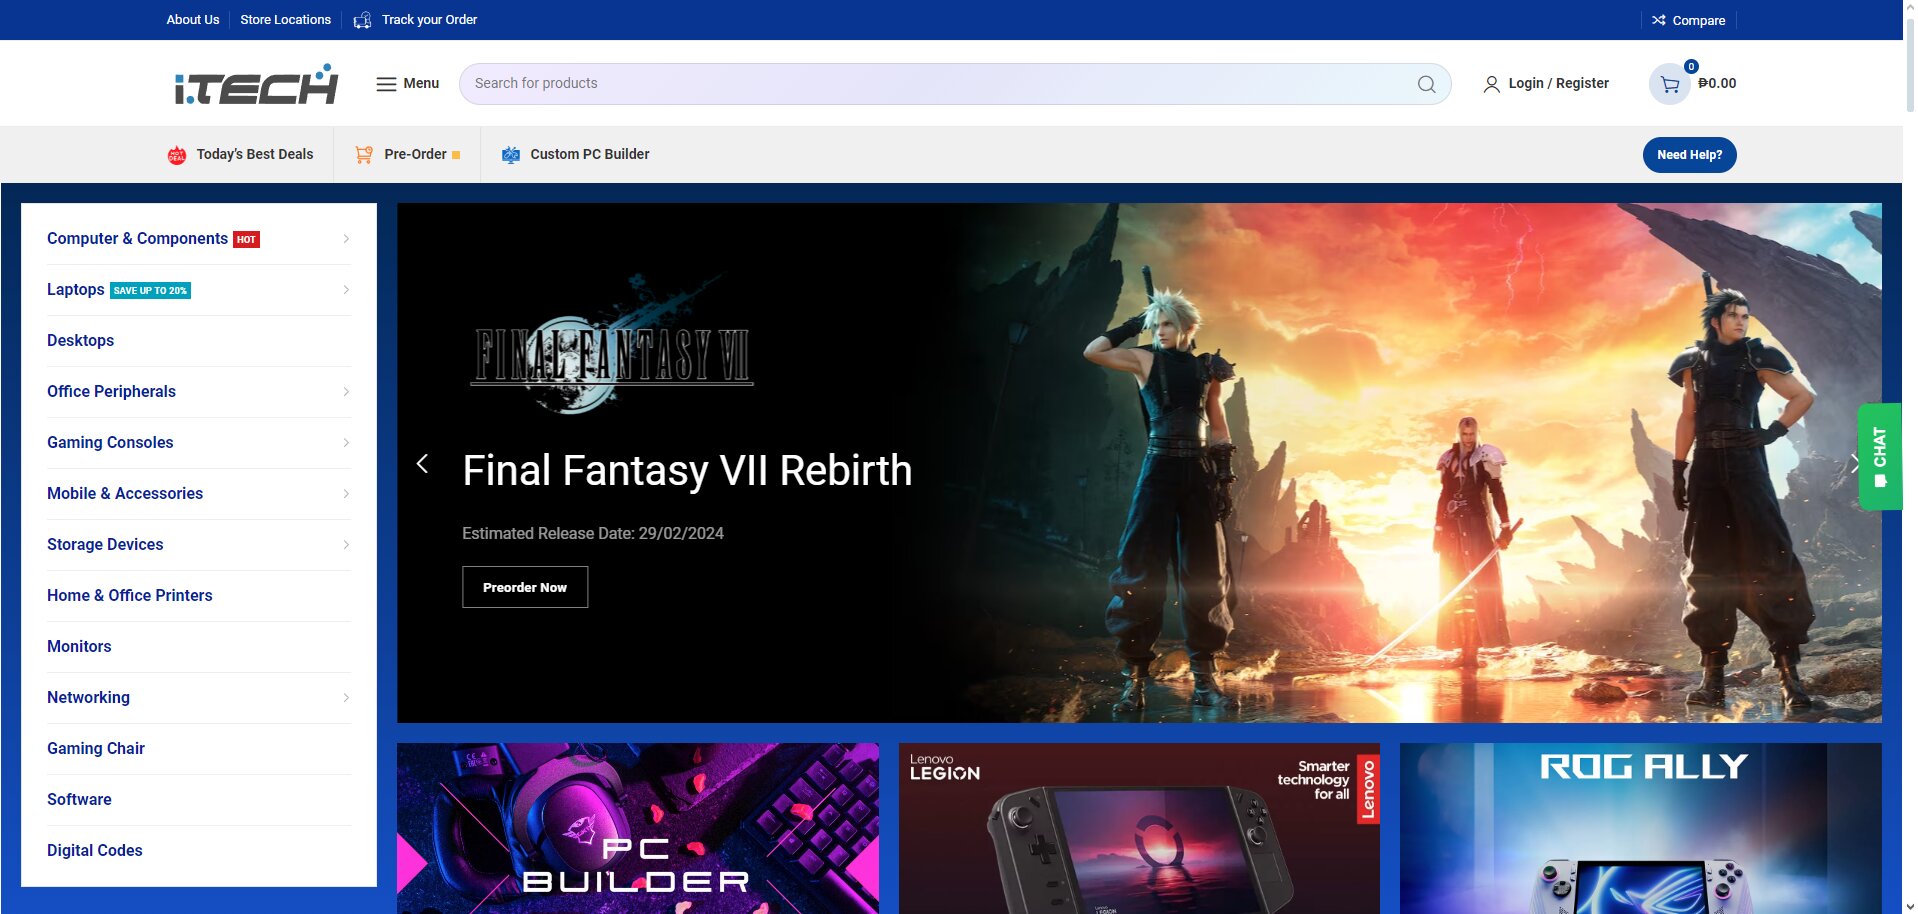Viewport: 1918px width, 914px height.
Task: Click the Custom PC Builder link
Action: coord(590,154)
